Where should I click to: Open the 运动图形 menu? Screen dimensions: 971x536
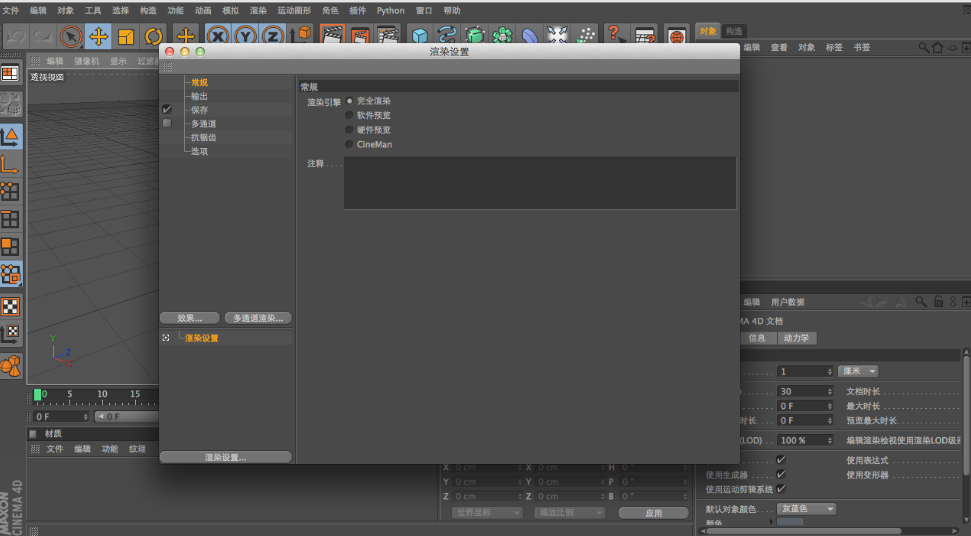[294, 11]
